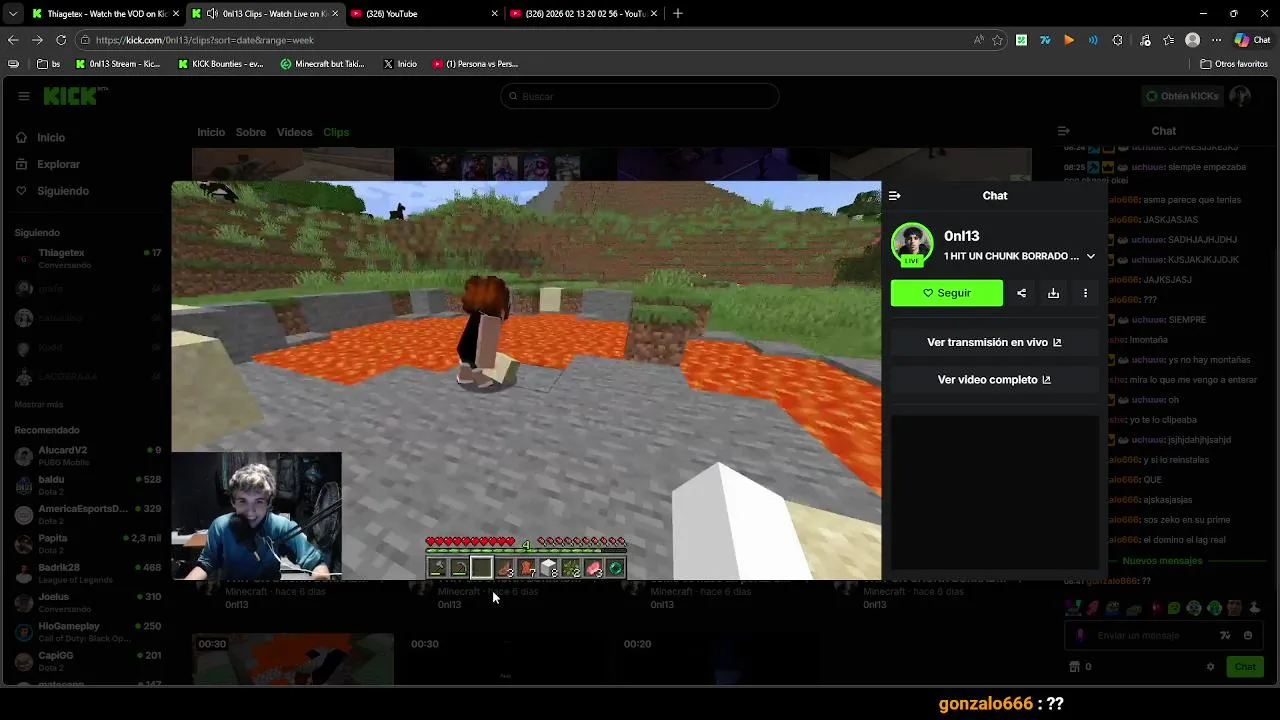Image resolution: width=1280 pixels, height=720 pixels.
Task: Switch to the channel Inicio tab
Action: 211,132
